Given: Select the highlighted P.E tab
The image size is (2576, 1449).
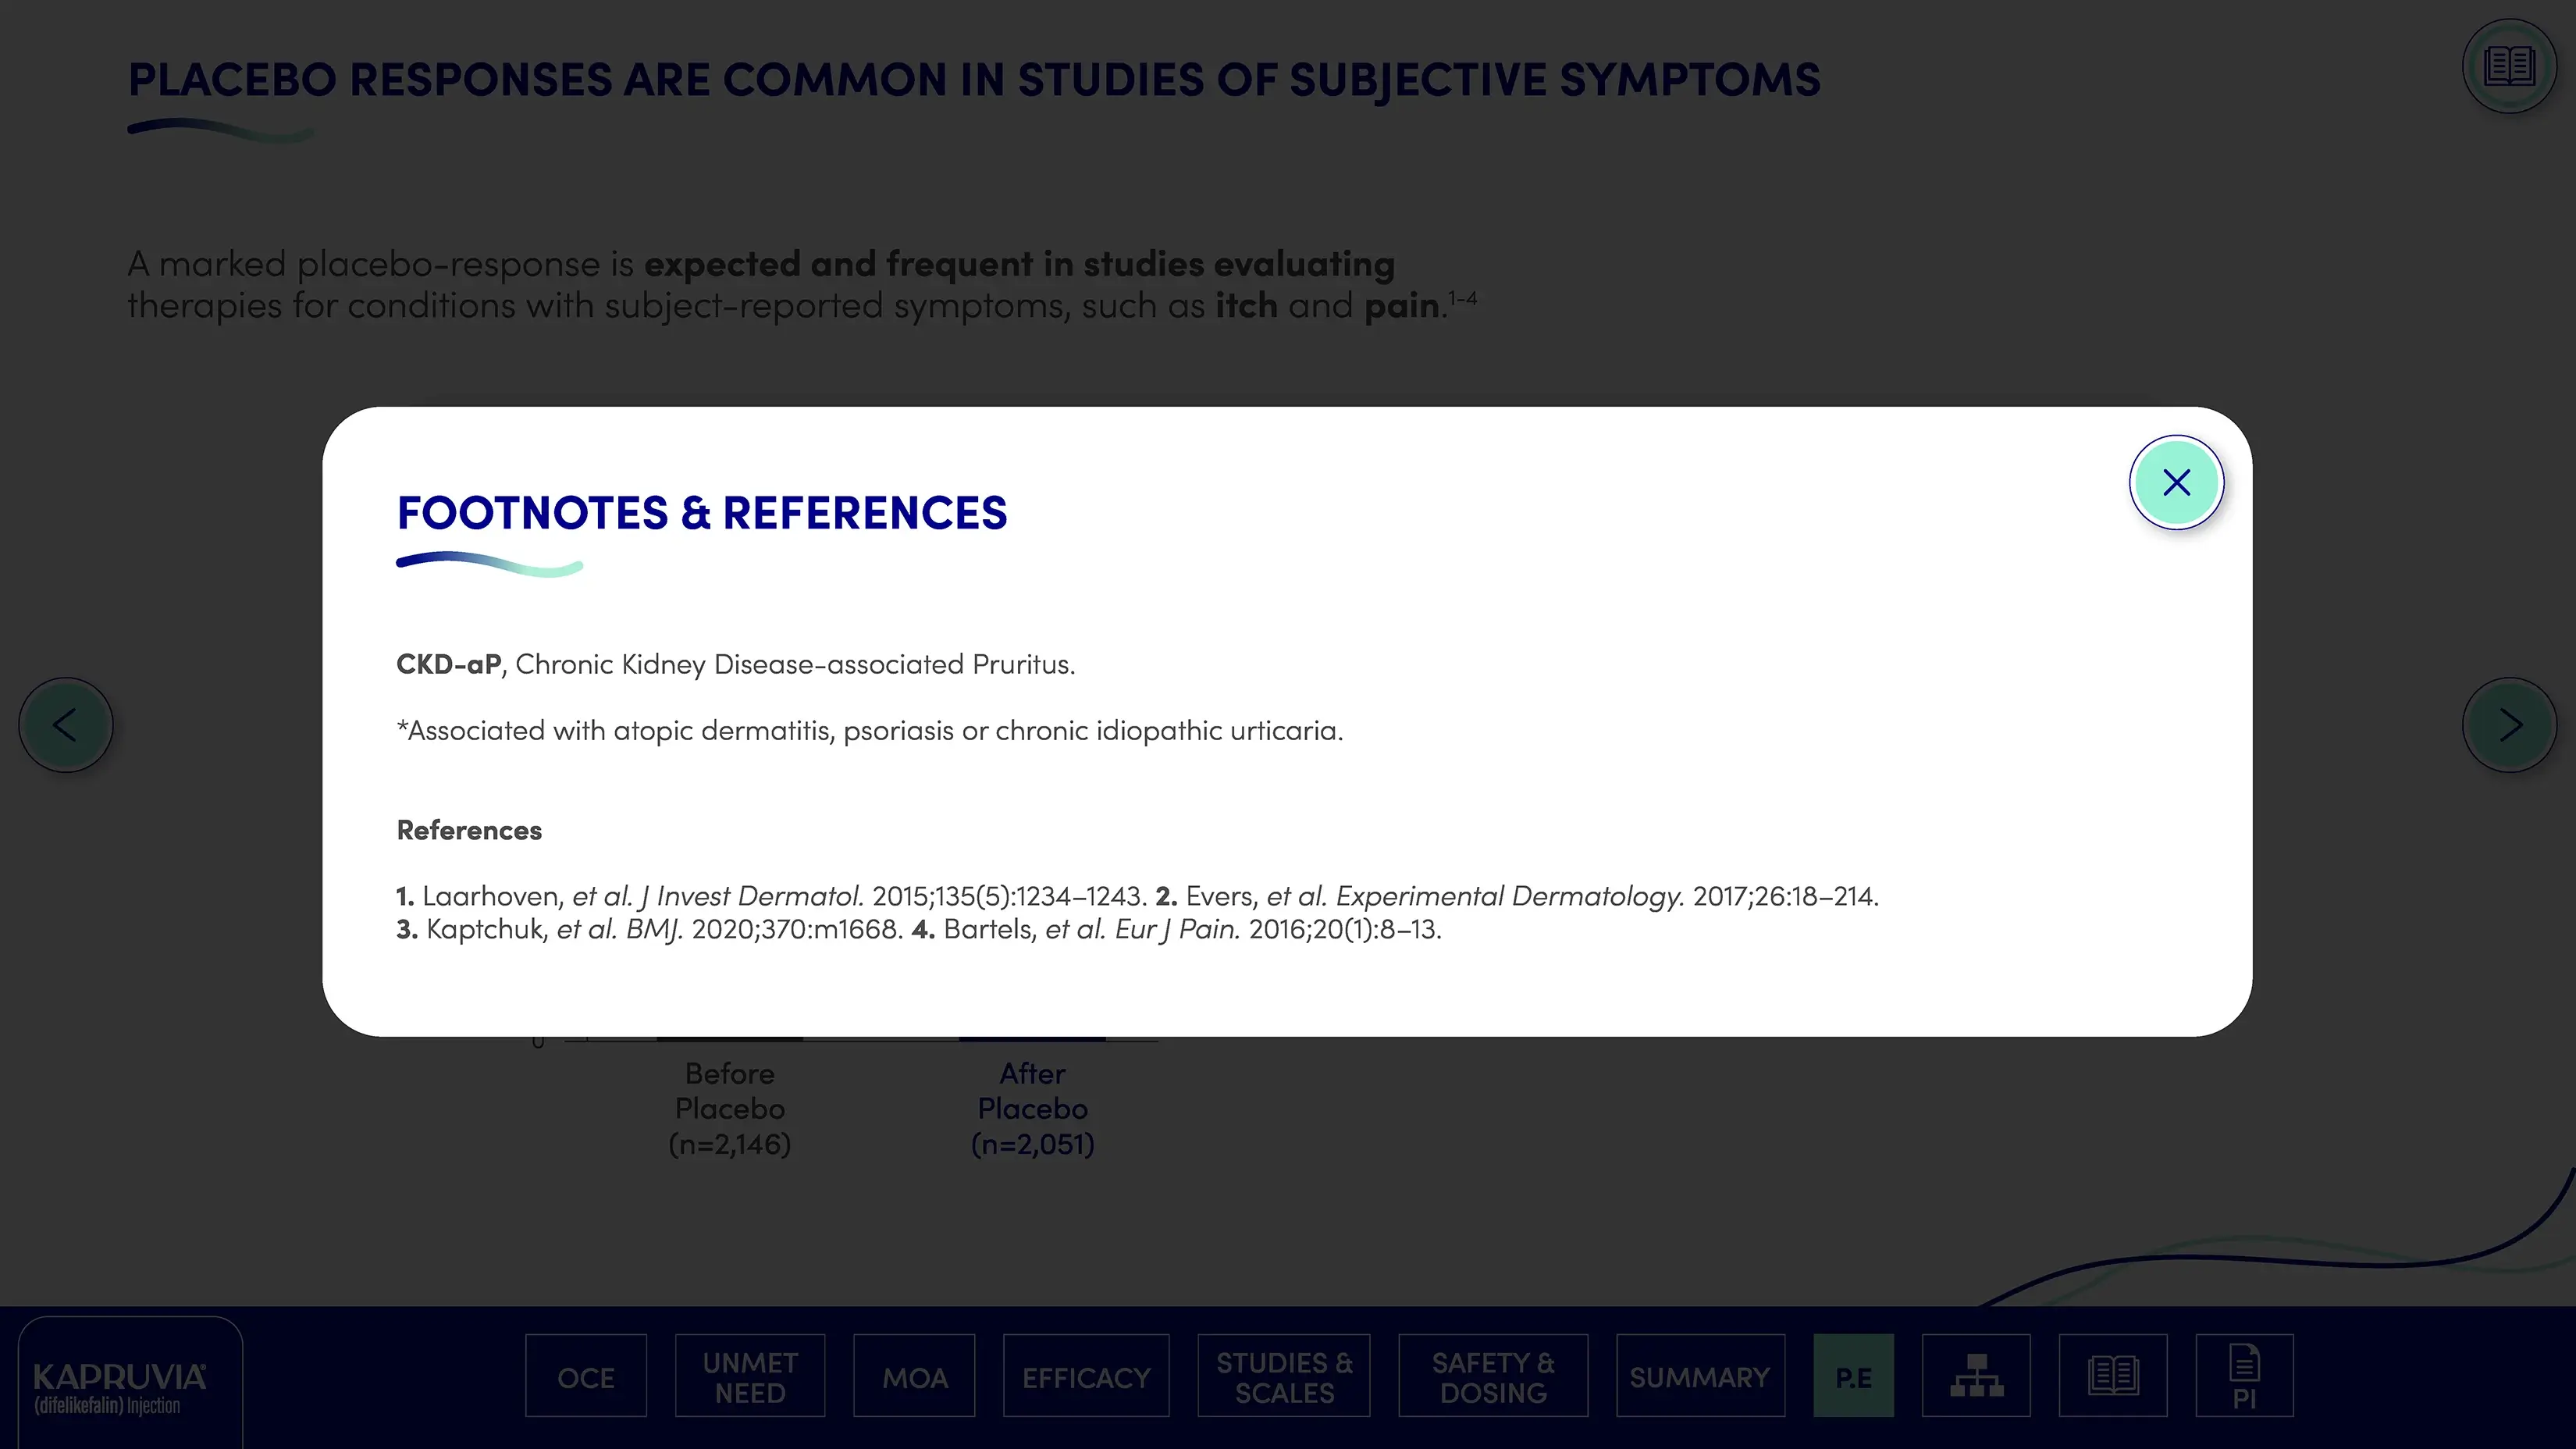Looking at the screenshot, I should (x=1853, y=1377).
